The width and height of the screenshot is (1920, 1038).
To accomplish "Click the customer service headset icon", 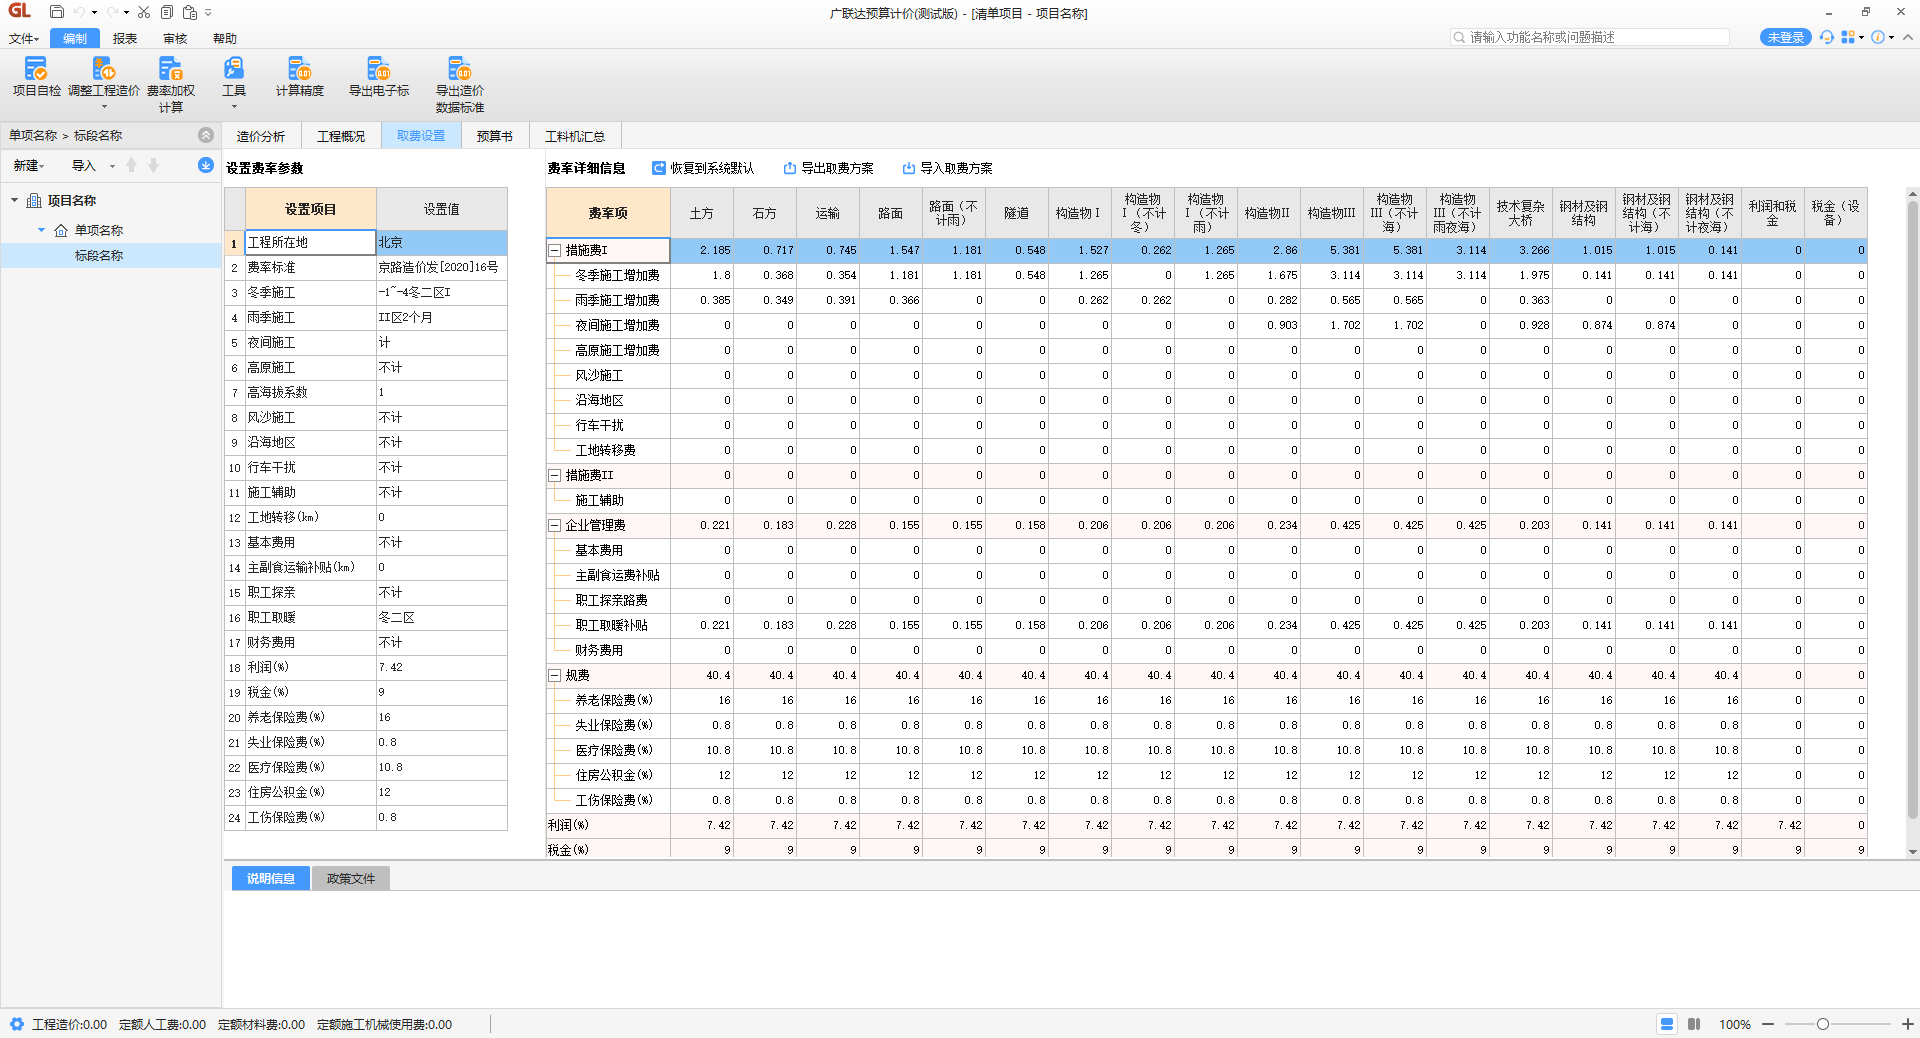I will coord(1827,37).
